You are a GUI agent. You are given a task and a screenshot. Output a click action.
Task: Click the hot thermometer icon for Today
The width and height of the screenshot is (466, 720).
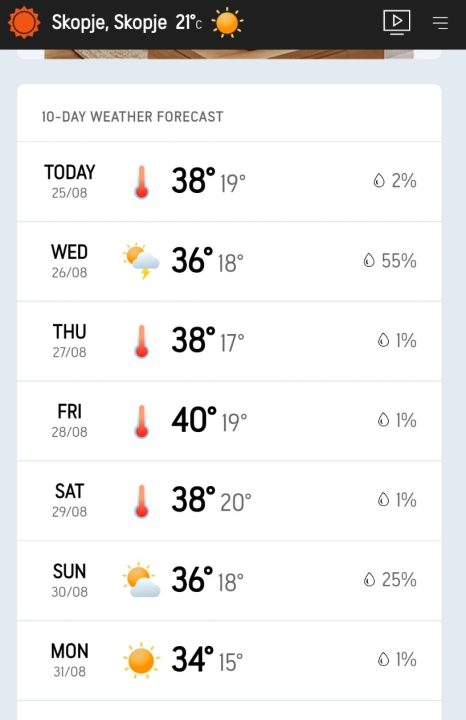coord(142,182)
